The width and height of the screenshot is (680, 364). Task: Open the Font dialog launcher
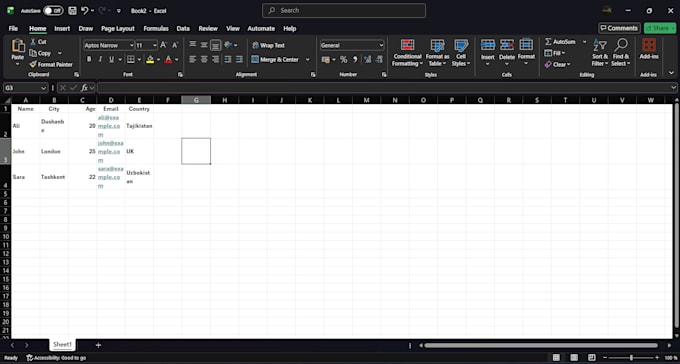[180, 75]
